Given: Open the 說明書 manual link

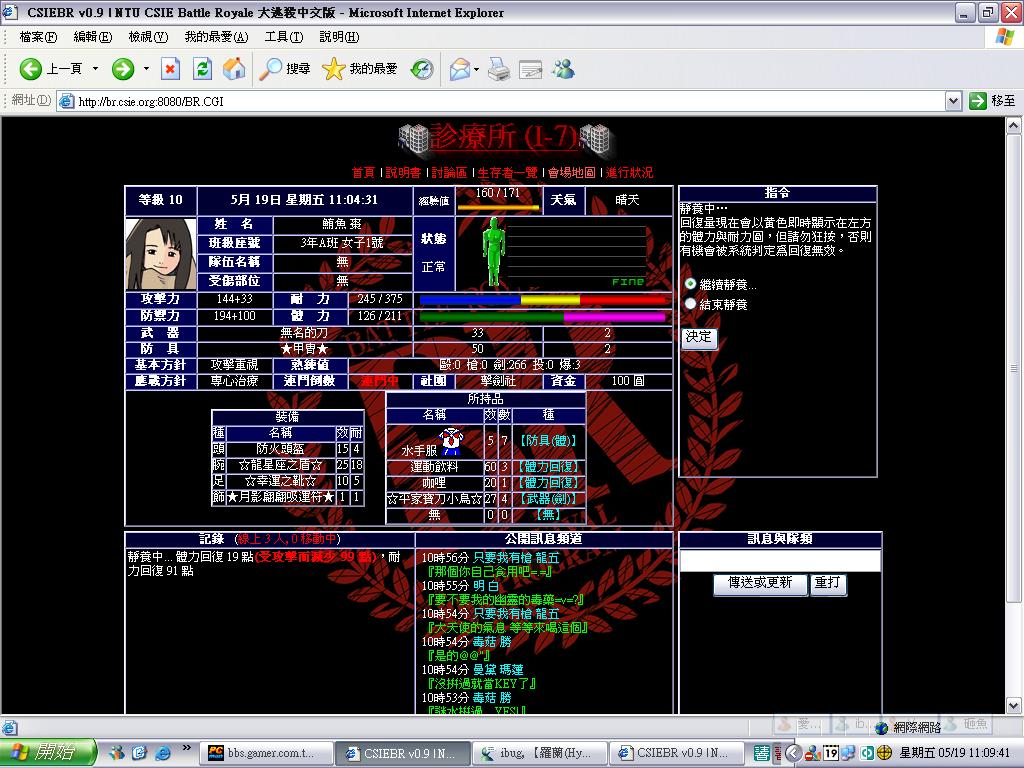Looking at the screenshot, I should tap(404, 172).
